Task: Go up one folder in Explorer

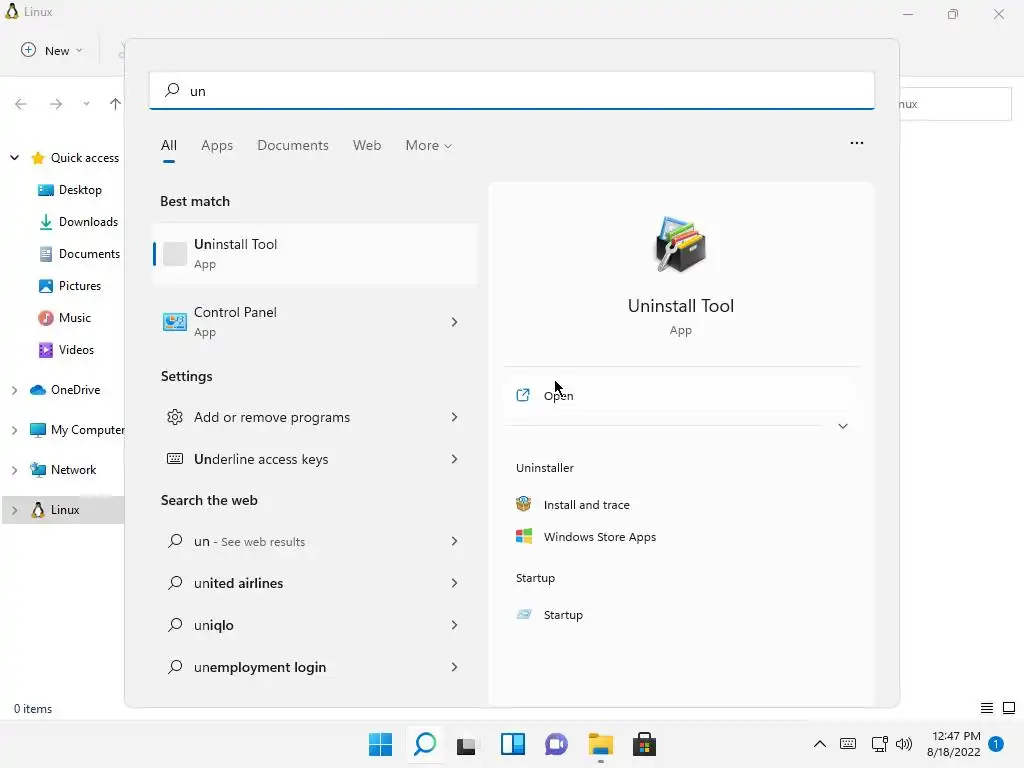Action: [x=115, y=104]
